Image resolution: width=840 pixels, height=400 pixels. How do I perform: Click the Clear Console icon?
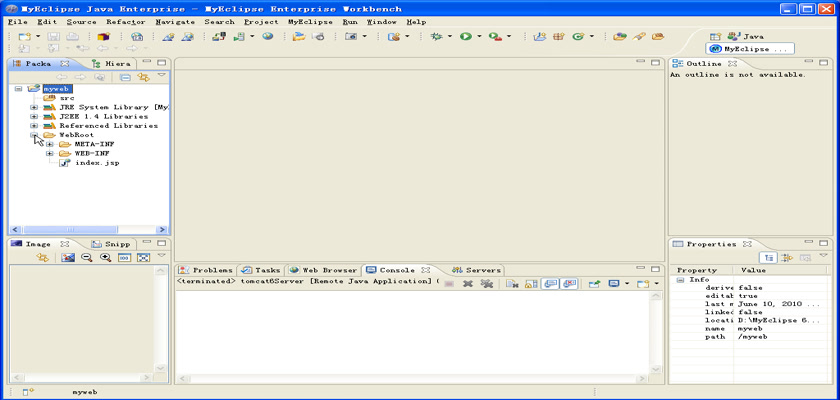coord(512,284)
